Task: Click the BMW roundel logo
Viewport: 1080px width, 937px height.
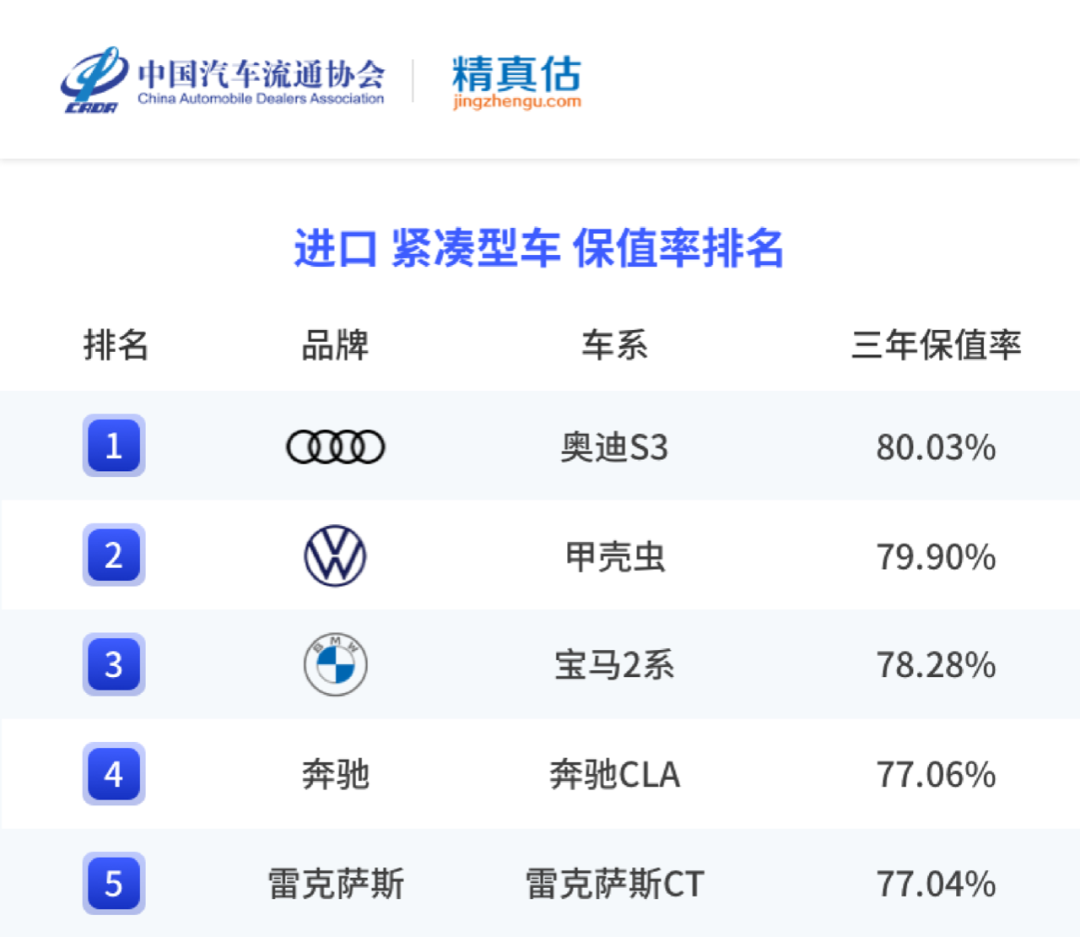Action: tap(335, 665)
